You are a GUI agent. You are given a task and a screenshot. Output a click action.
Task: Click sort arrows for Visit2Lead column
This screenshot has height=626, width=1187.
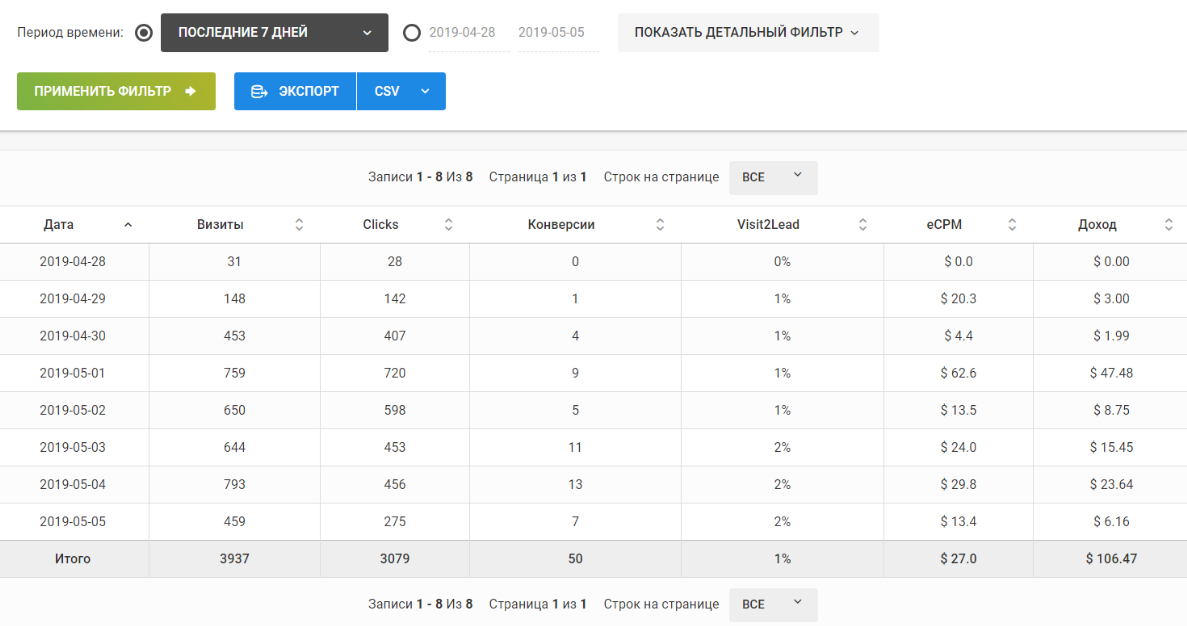(863, 225)
